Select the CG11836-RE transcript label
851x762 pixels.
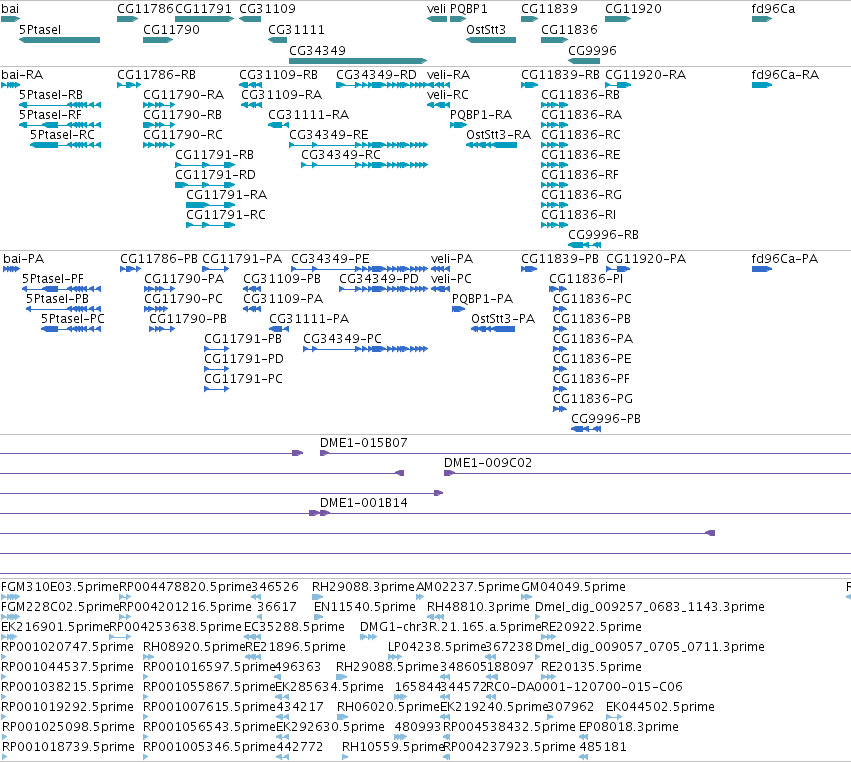coord(581,155)
